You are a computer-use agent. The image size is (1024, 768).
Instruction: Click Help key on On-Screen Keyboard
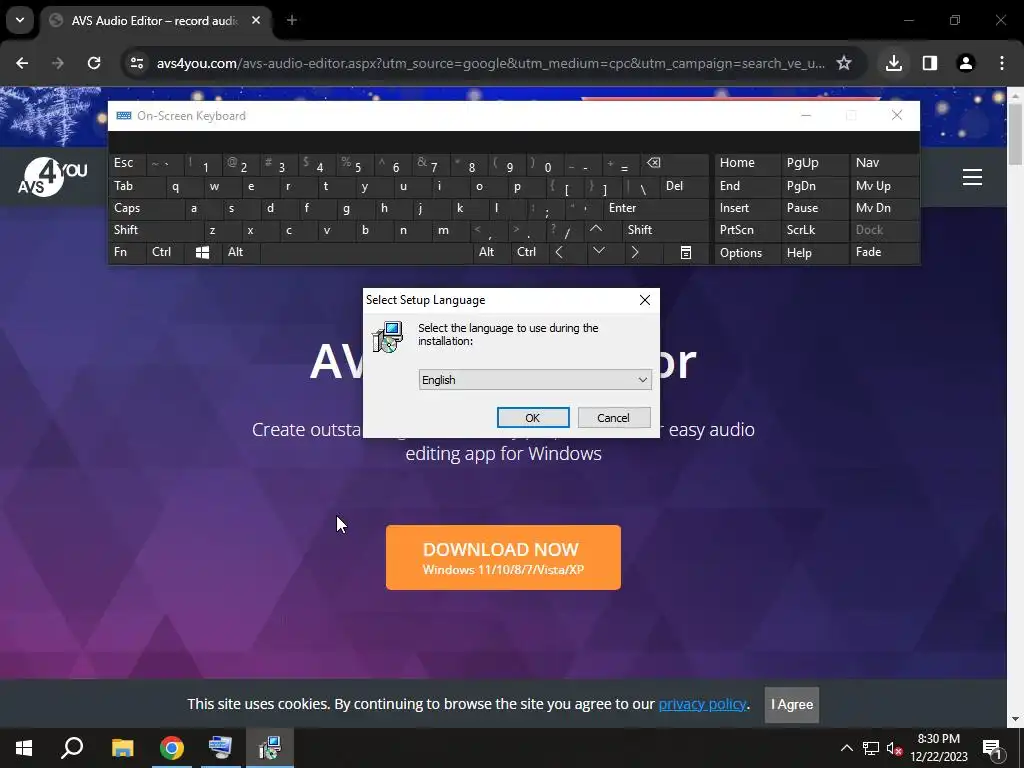point(814,253)
